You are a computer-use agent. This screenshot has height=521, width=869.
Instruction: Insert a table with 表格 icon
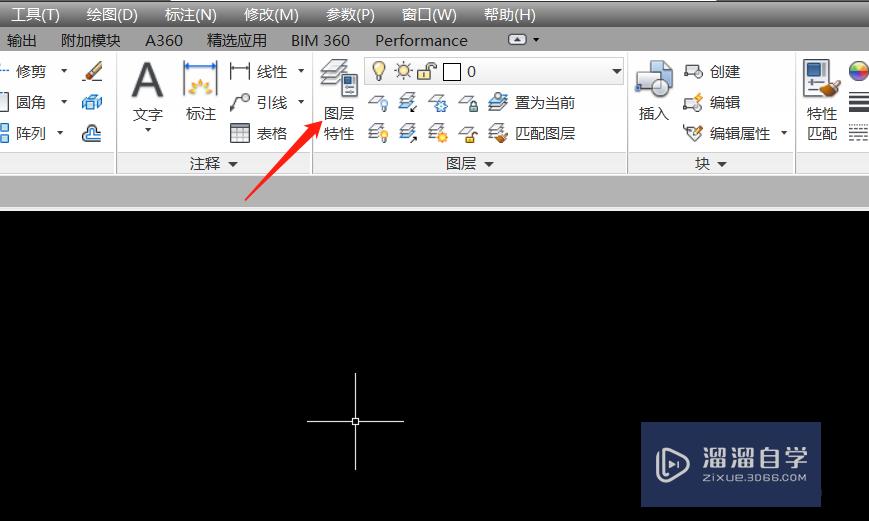tap(239, 133)
